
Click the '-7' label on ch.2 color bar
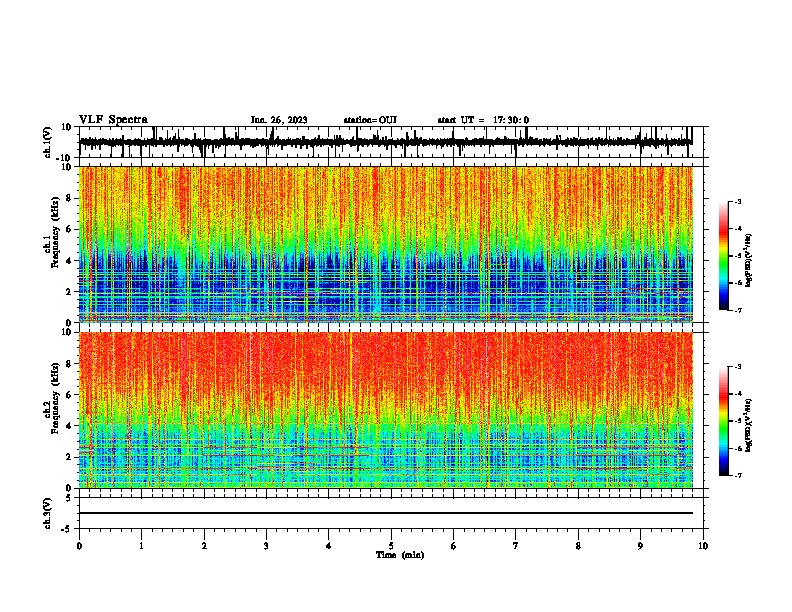pos(737,475)
